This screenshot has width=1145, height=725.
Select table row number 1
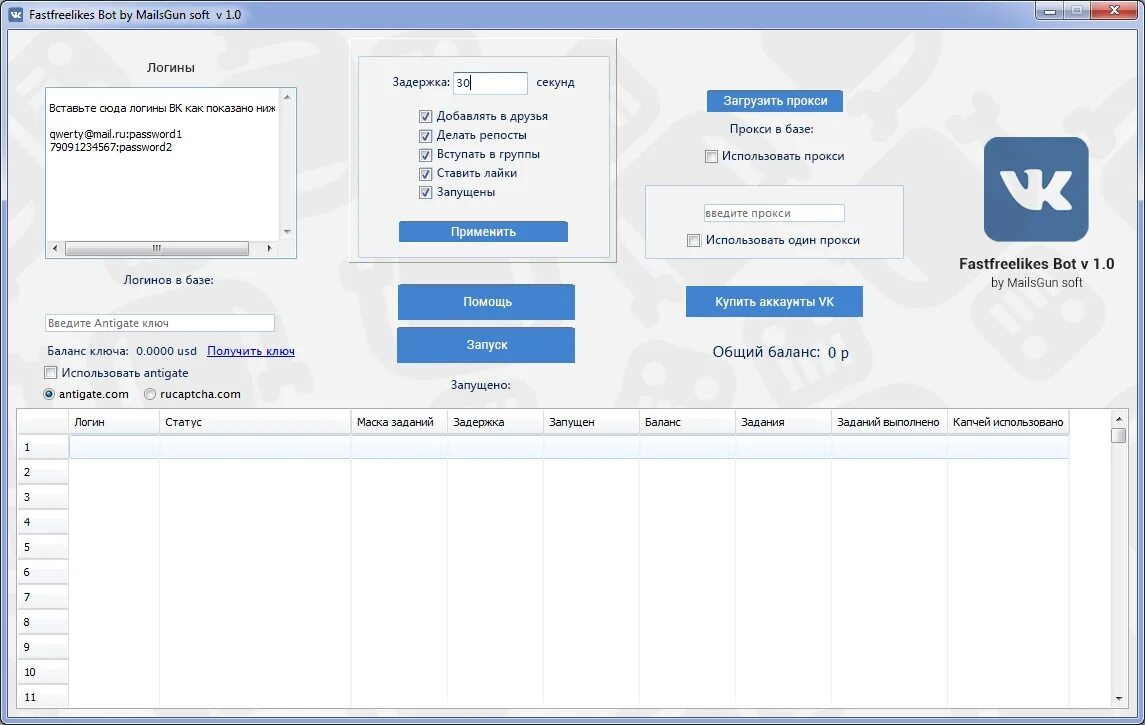[x=43, y=447]
